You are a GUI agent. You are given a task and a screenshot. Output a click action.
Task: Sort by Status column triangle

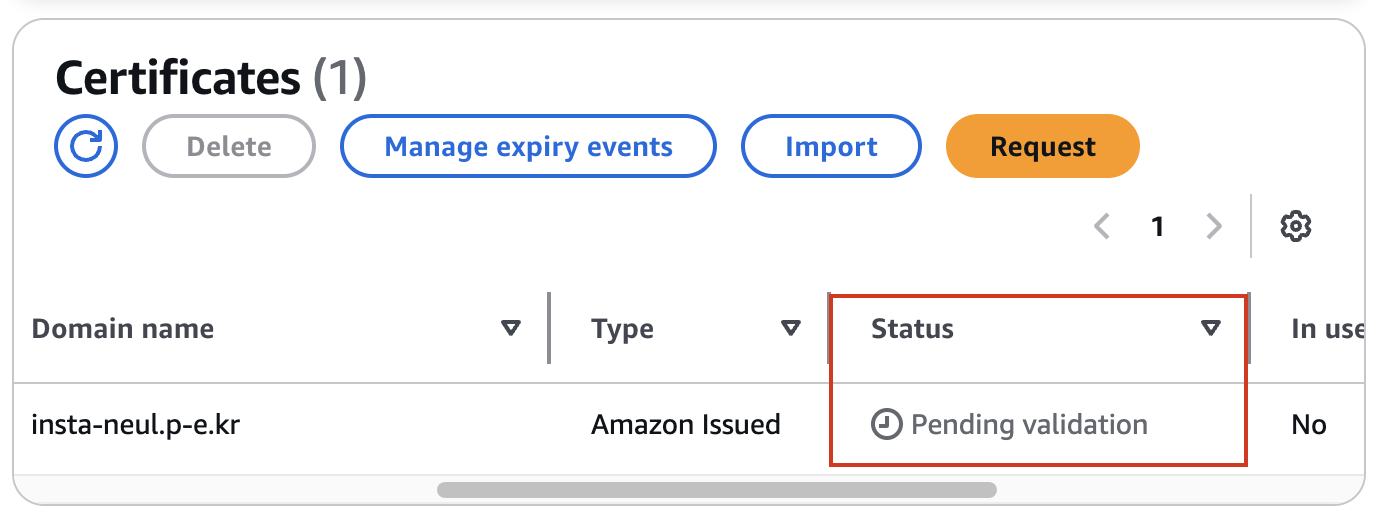[1211, 328]
